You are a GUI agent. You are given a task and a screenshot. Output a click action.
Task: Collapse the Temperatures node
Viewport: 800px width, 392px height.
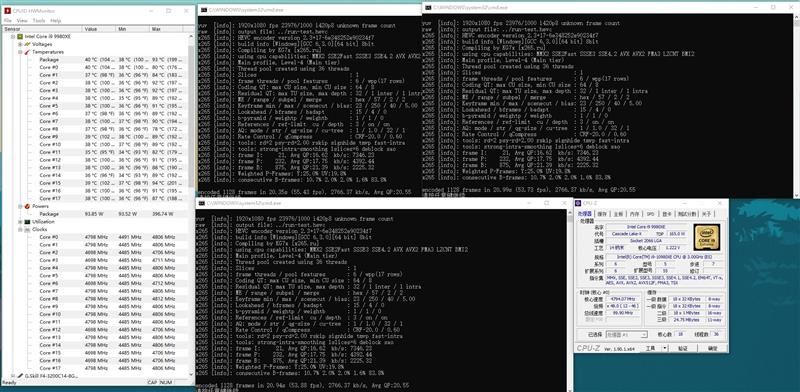click(20, 52)
